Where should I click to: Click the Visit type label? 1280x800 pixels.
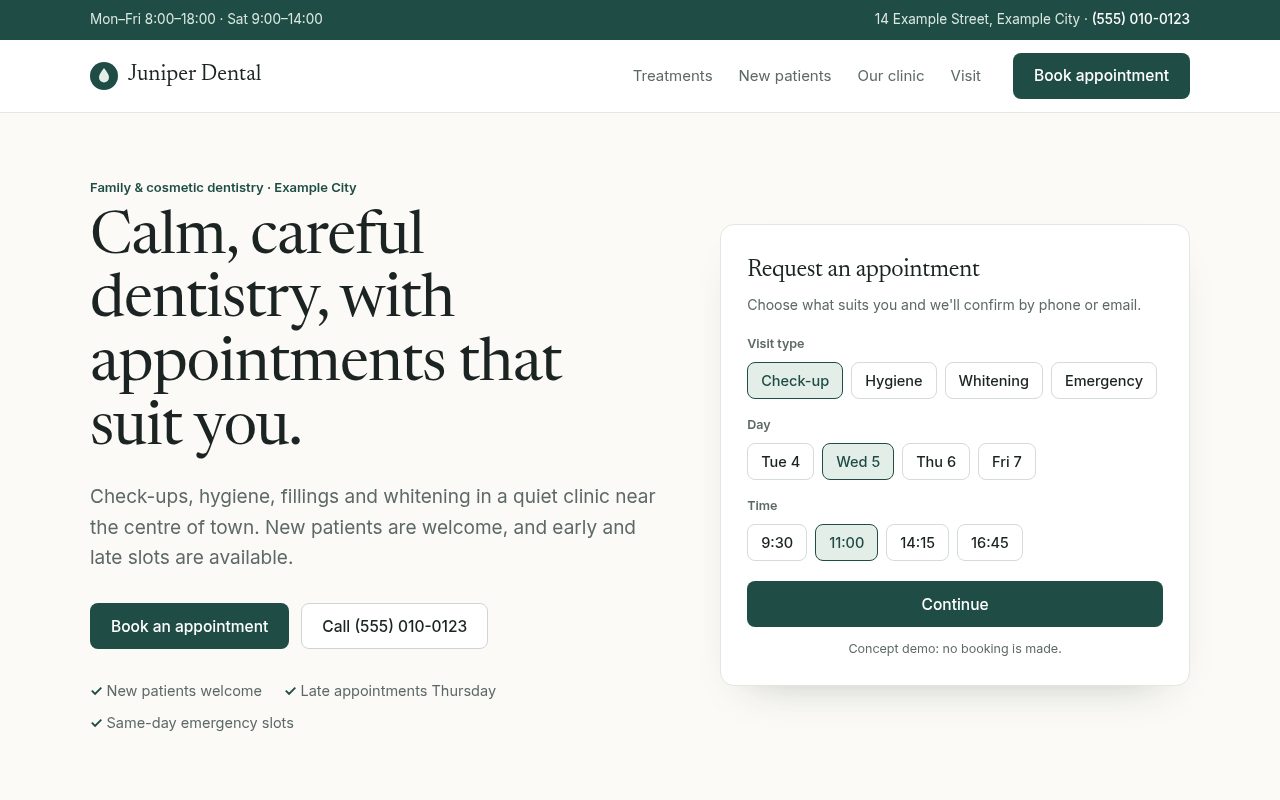tap(776, 344)
